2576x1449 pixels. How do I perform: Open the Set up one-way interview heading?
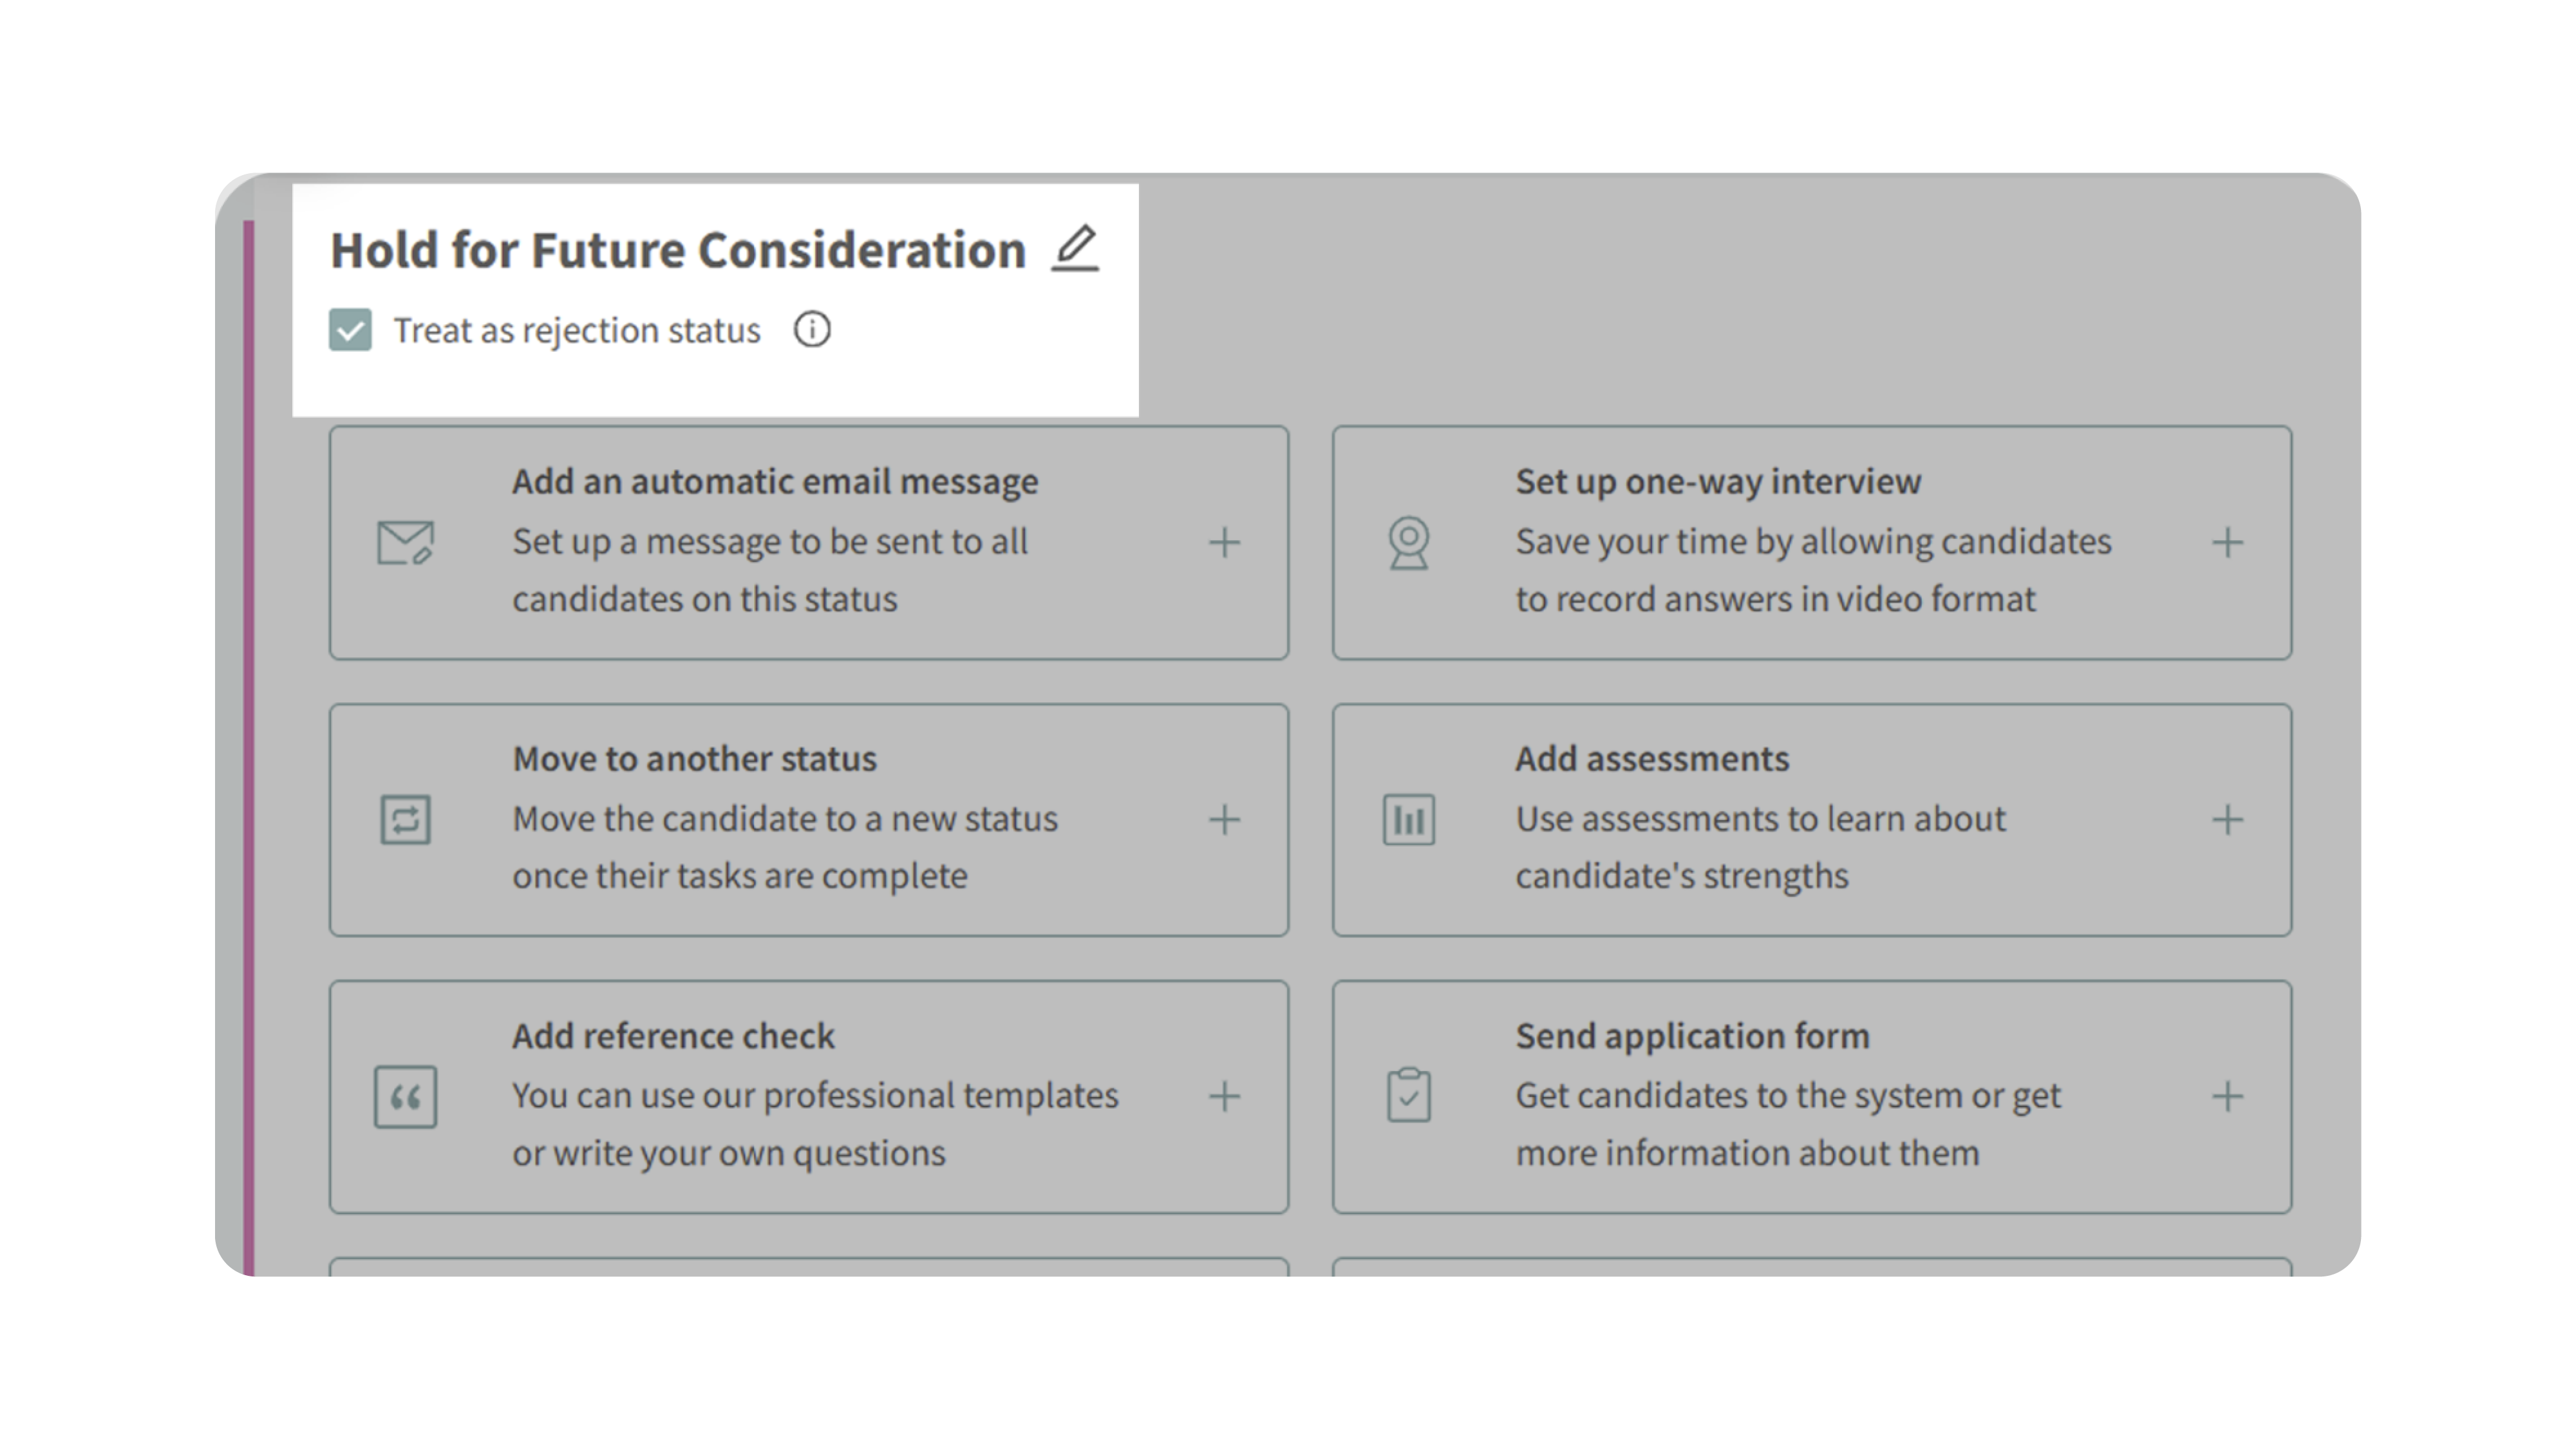click(1717, 481)
